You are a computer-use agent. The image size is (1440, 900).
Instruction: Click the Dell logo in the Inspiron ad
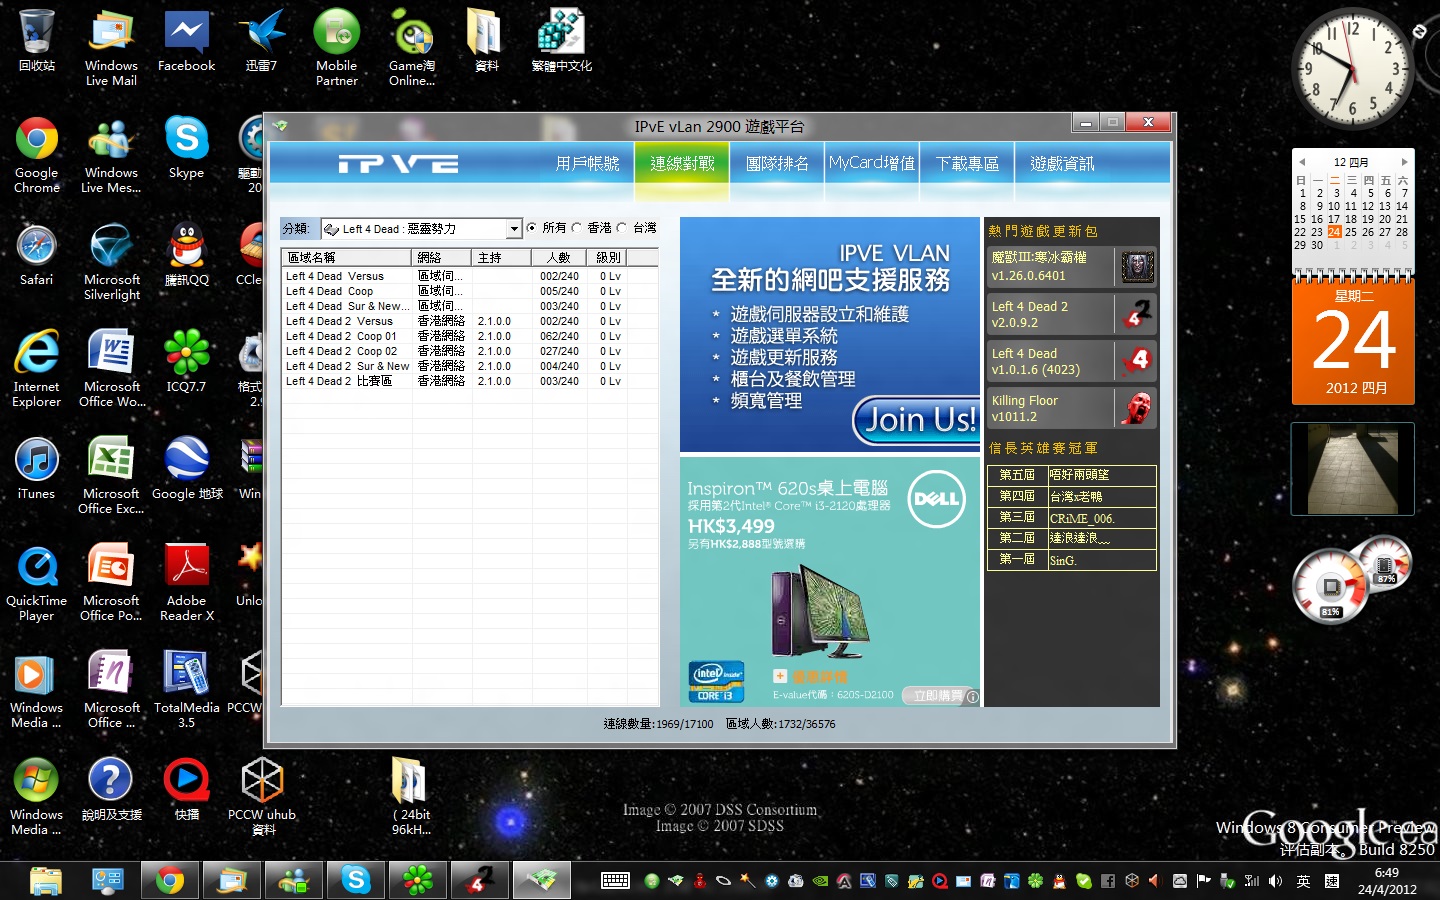click(x=936, y=498)
